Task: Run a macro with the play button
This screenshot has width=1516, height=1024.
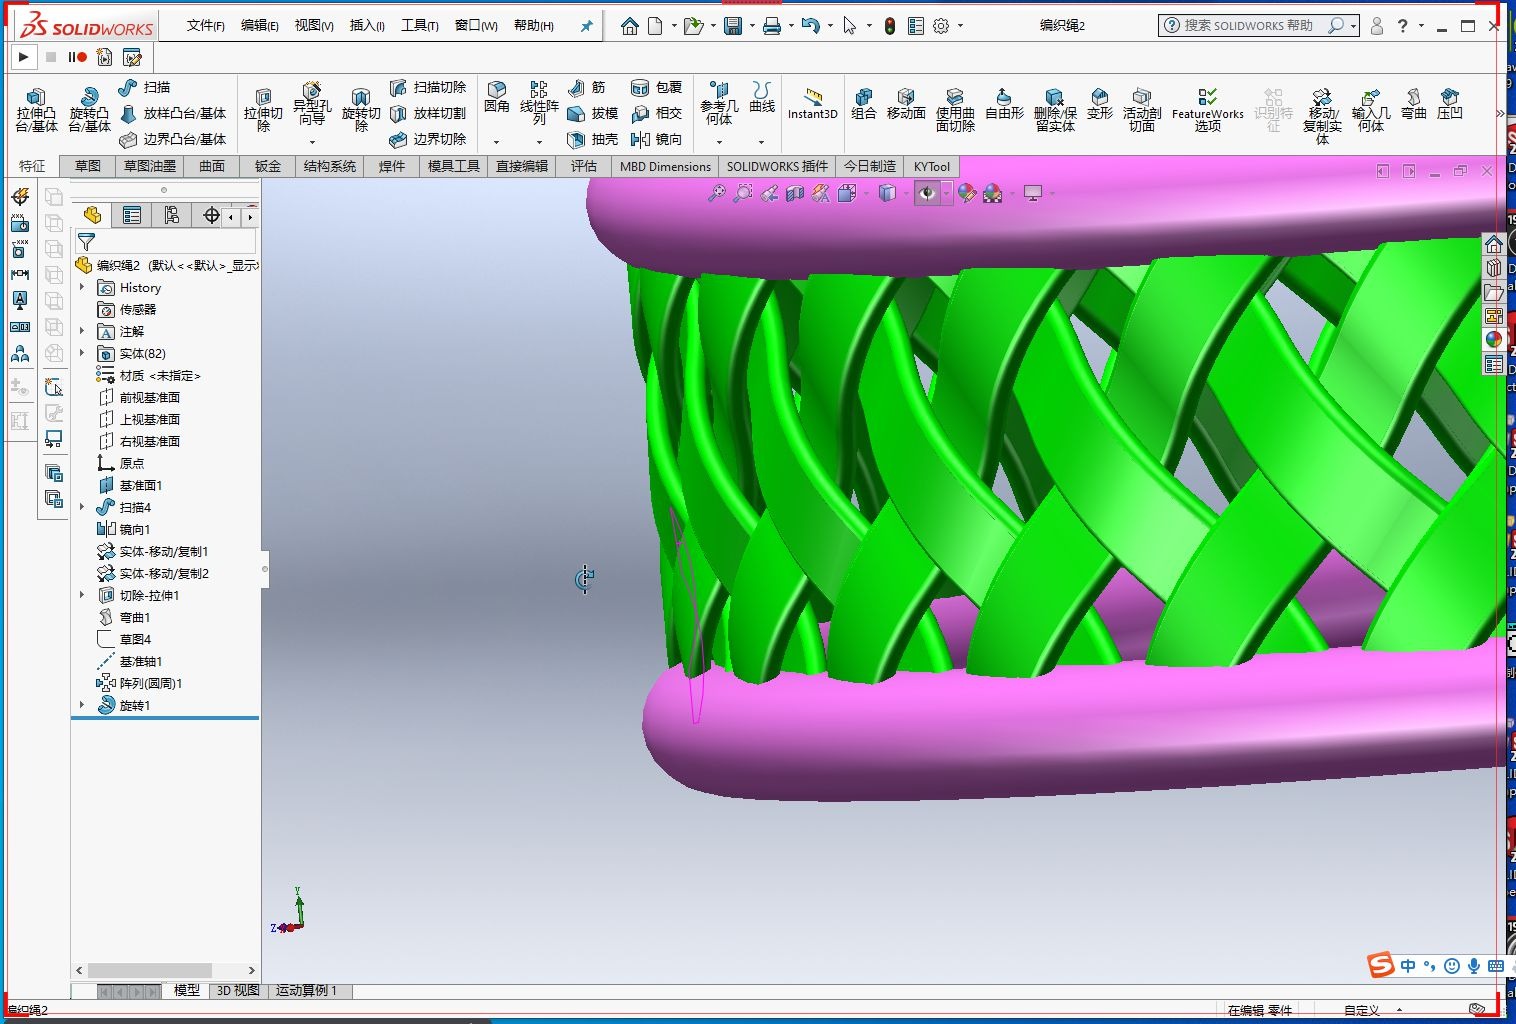Action: coord(22,57)
